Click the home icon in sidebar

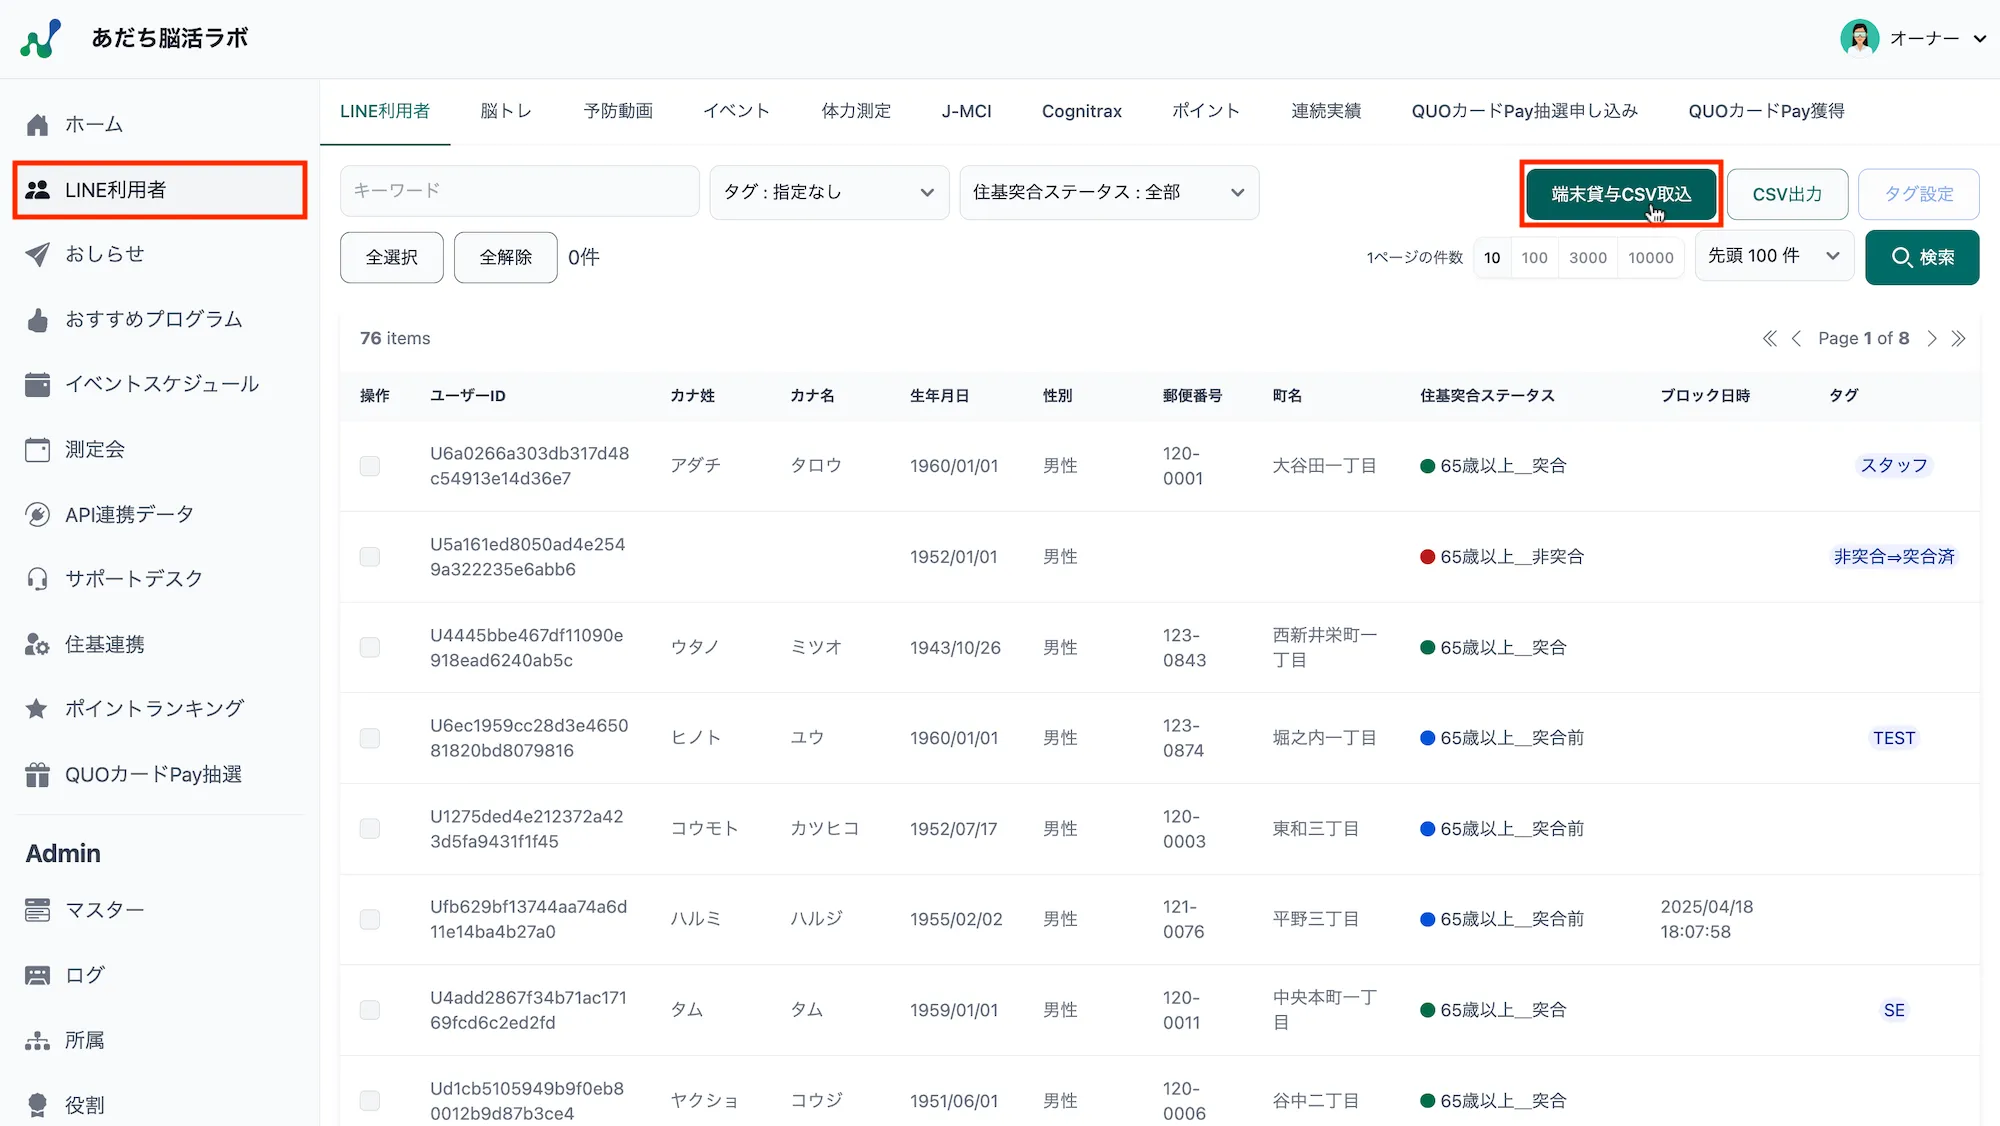pyautogui.click(x=37, y=125)
